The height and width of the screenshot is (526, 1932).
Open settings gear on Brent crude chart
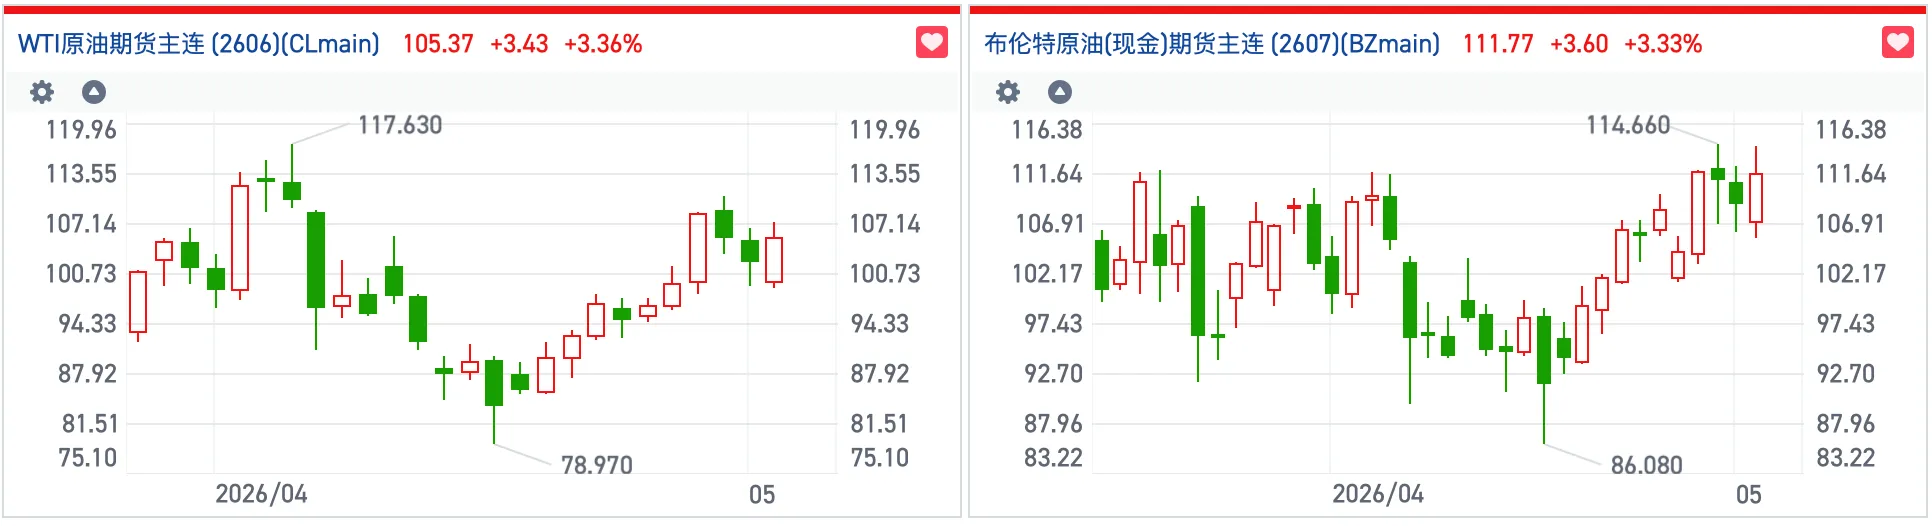click(x=1008, y=92)
